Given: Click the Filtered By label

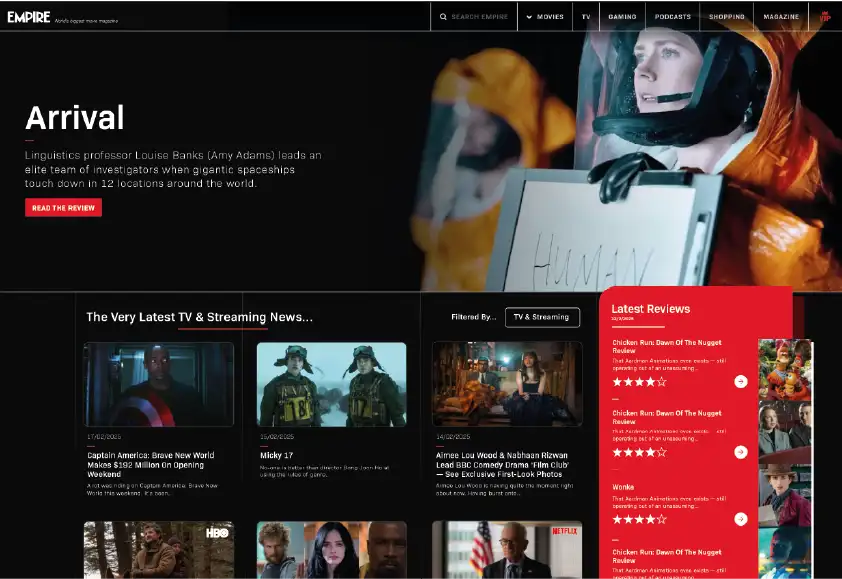Looking at the screenshot, I should point(474,317).
